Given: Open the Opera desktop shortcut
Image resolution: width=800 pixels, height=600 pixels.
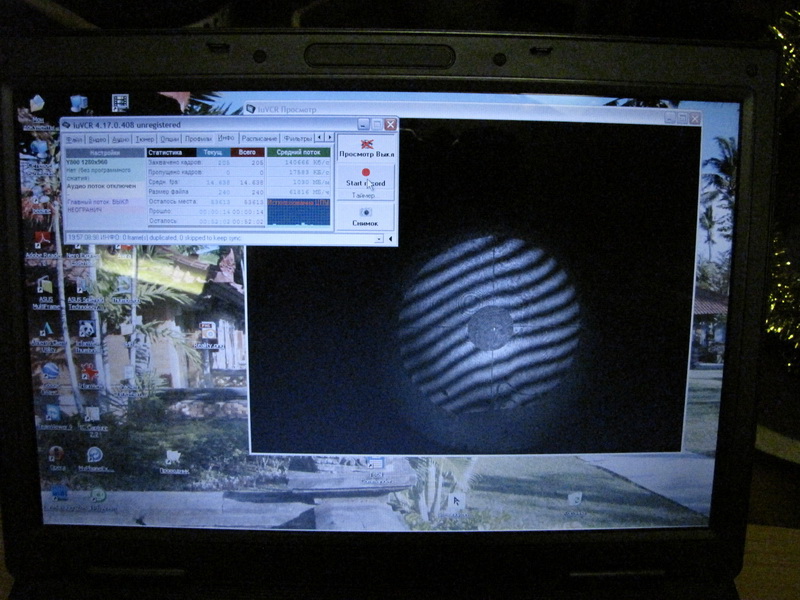Looking at the screenshot, I should point(56,458).
